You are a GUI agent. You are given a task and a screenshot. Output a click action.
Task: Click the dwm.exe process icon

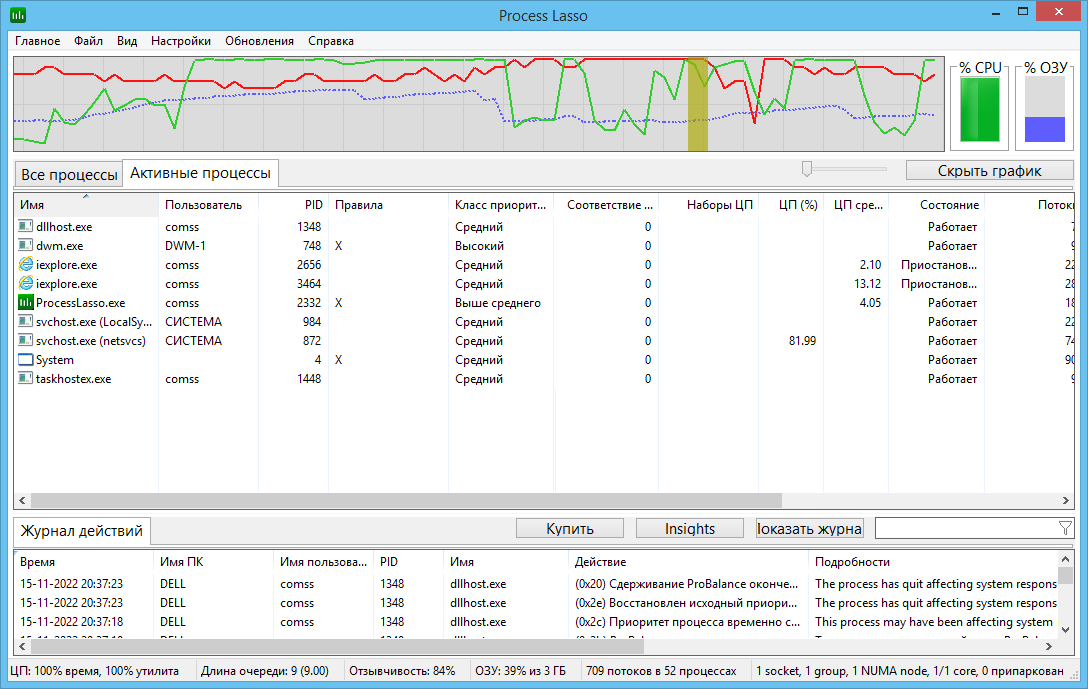point(26,245)
